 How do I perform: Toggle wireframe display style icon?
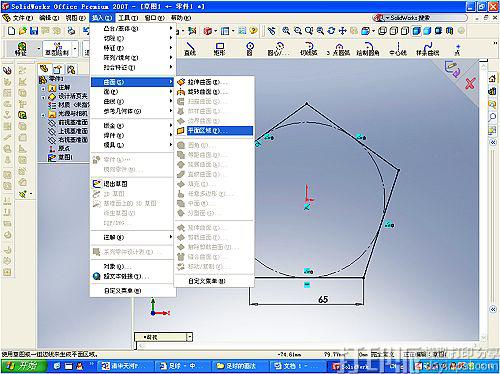point(383,31)
